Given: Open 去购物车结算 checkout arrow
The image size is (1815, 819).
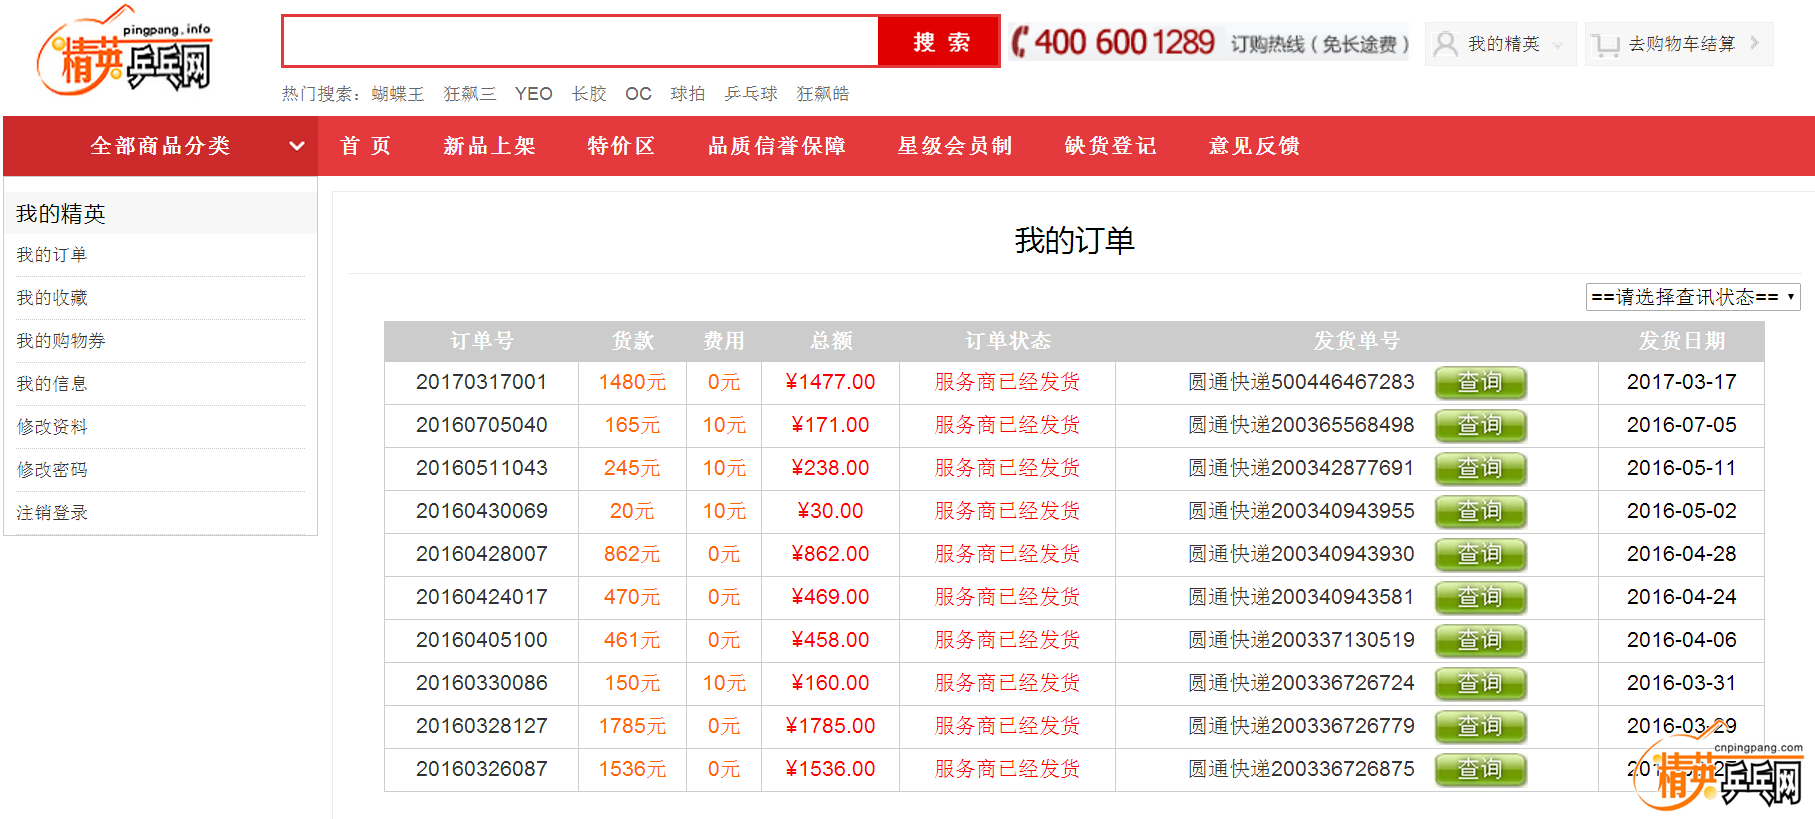Looking at the screenshot, I should (x=1754, y=44).
